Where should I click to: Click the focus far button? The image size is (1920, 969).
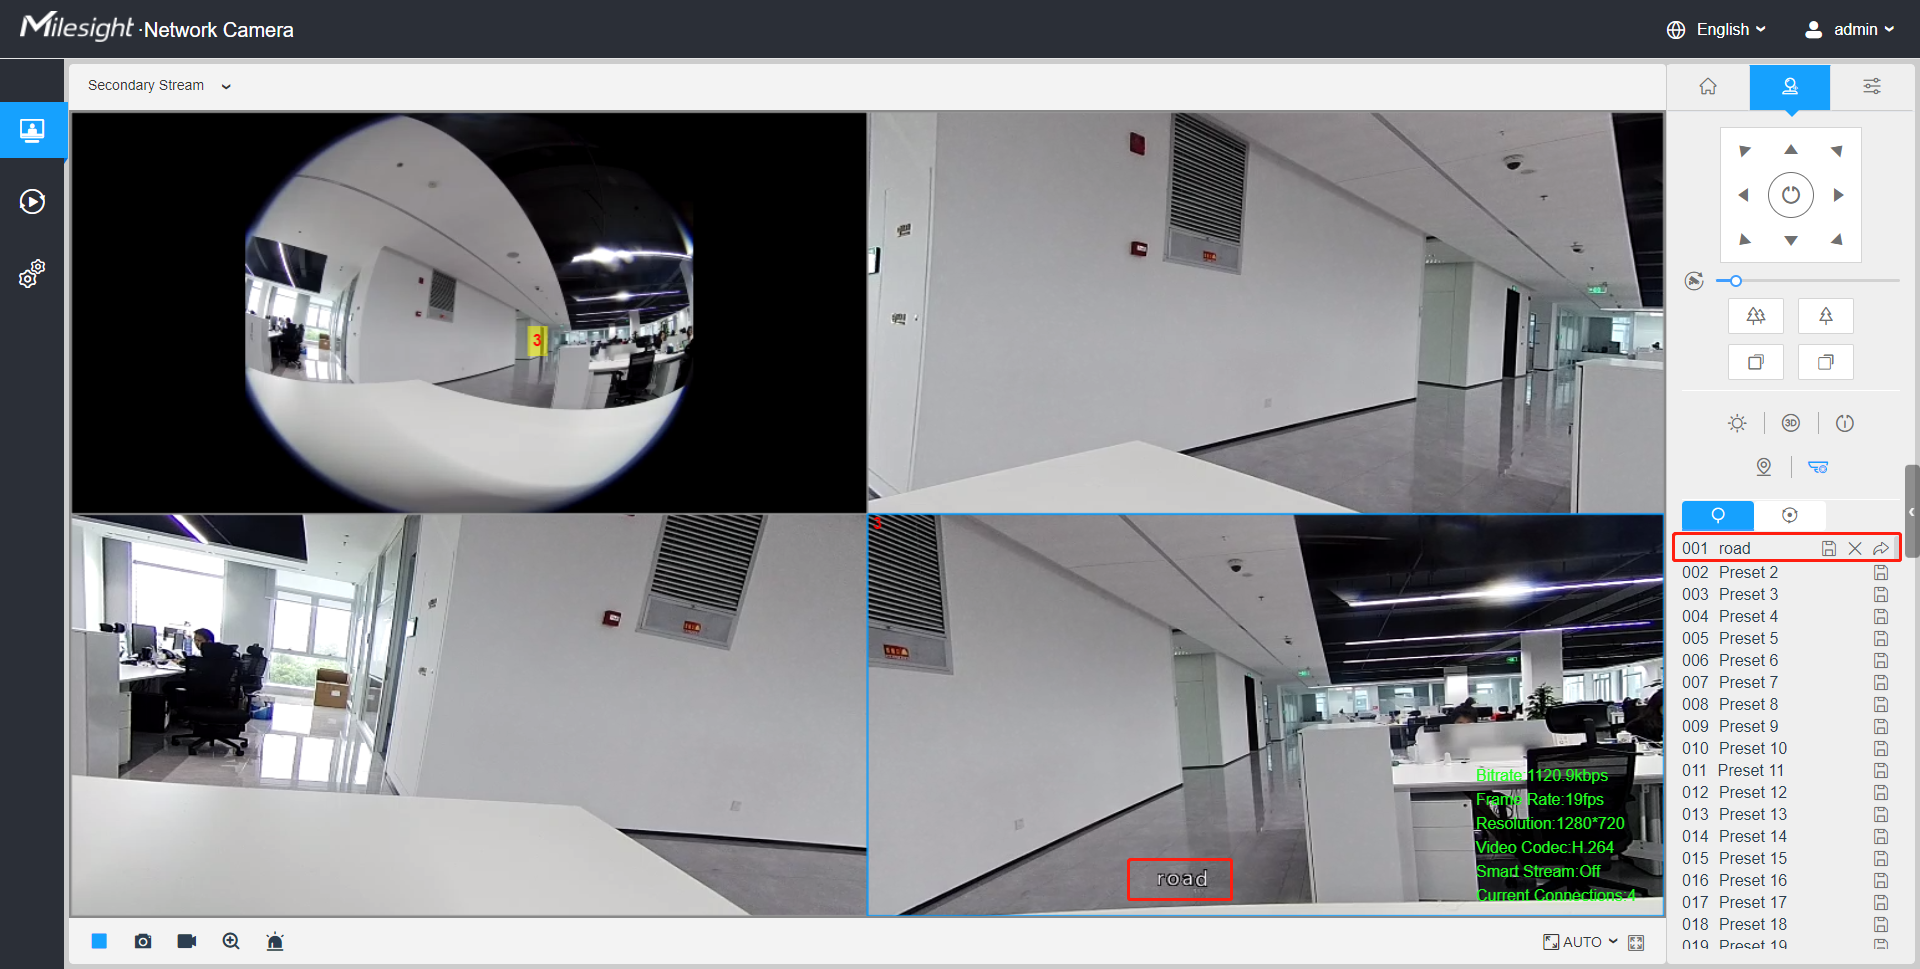(x=1826, y=362)
